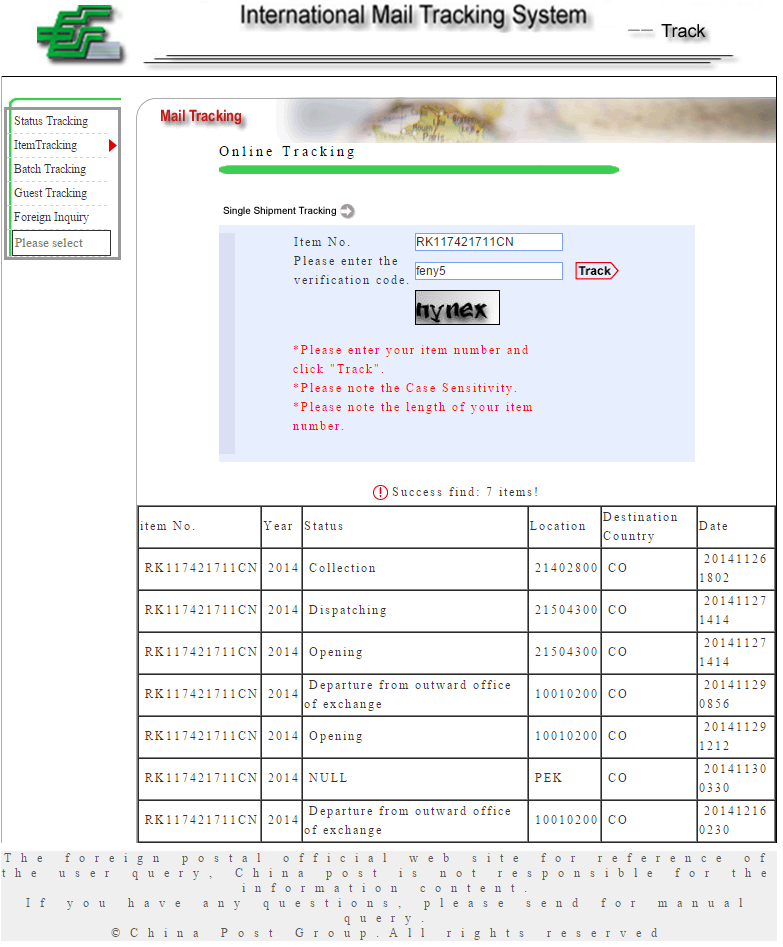Click the green progress bar under Online Tracking
The image size is (783, 947).
tap(418, 170)
